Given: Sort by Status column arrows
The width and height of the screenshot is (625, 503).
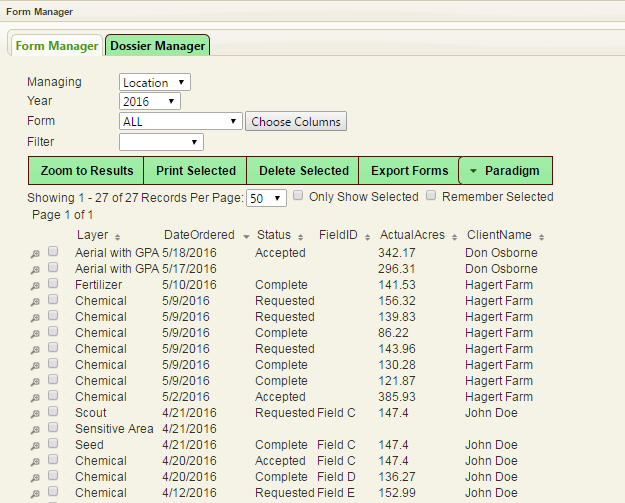Looking at the screenshot, I should pyautogui.click(x=301, y=237).
